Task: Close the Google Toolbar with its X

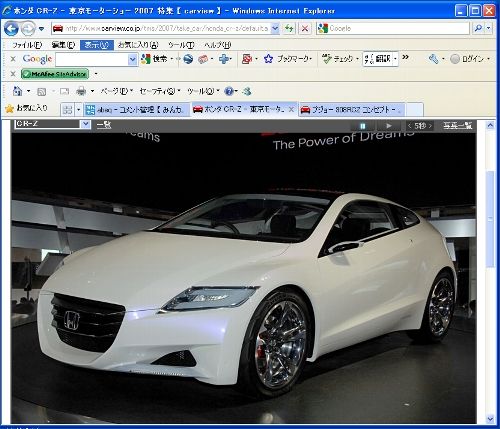Action: tap(13, 59)
